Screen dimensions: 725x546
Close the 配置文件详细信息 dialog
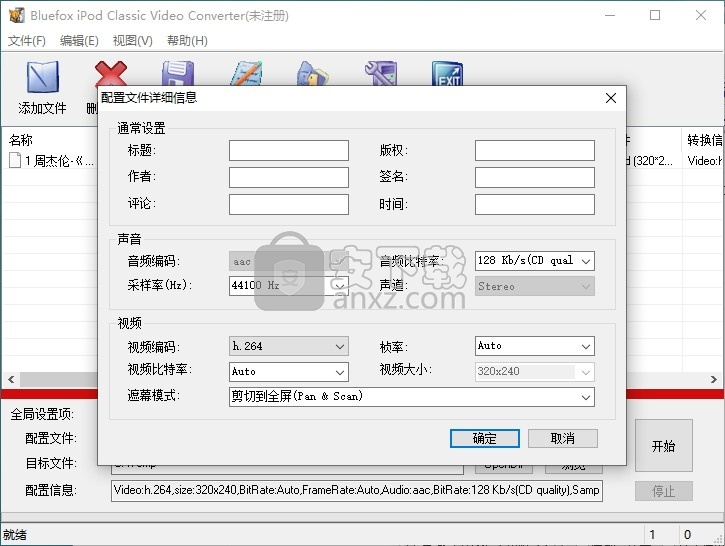point(611,98)
